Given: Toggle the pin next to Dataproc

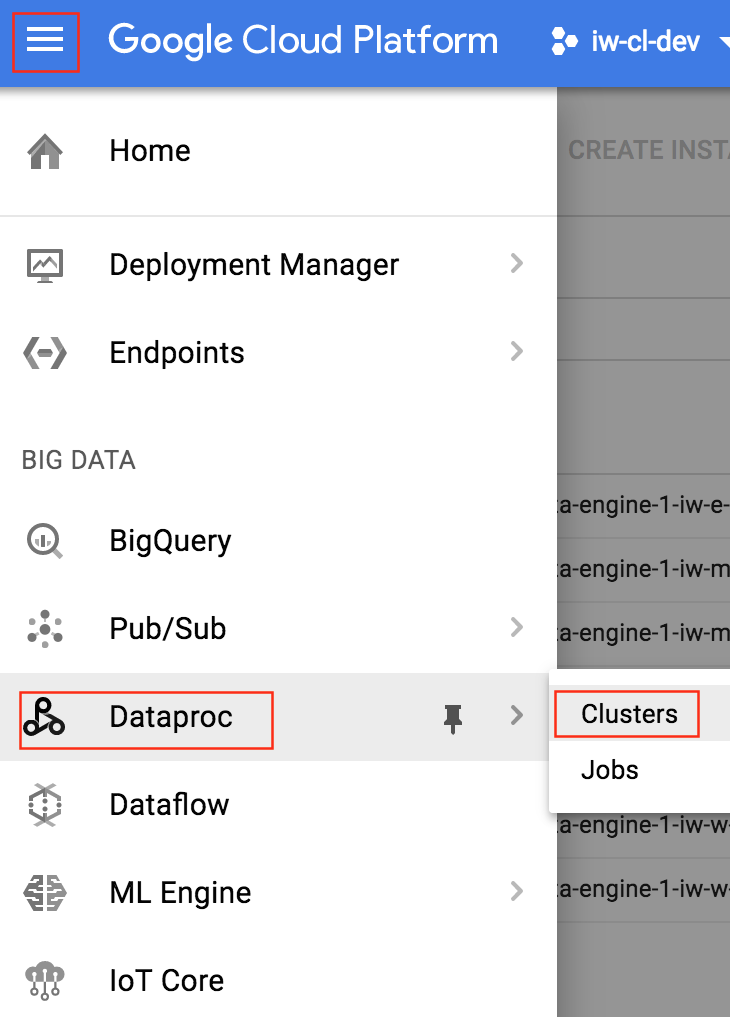Looking at the screenshot, I should 453,719.
